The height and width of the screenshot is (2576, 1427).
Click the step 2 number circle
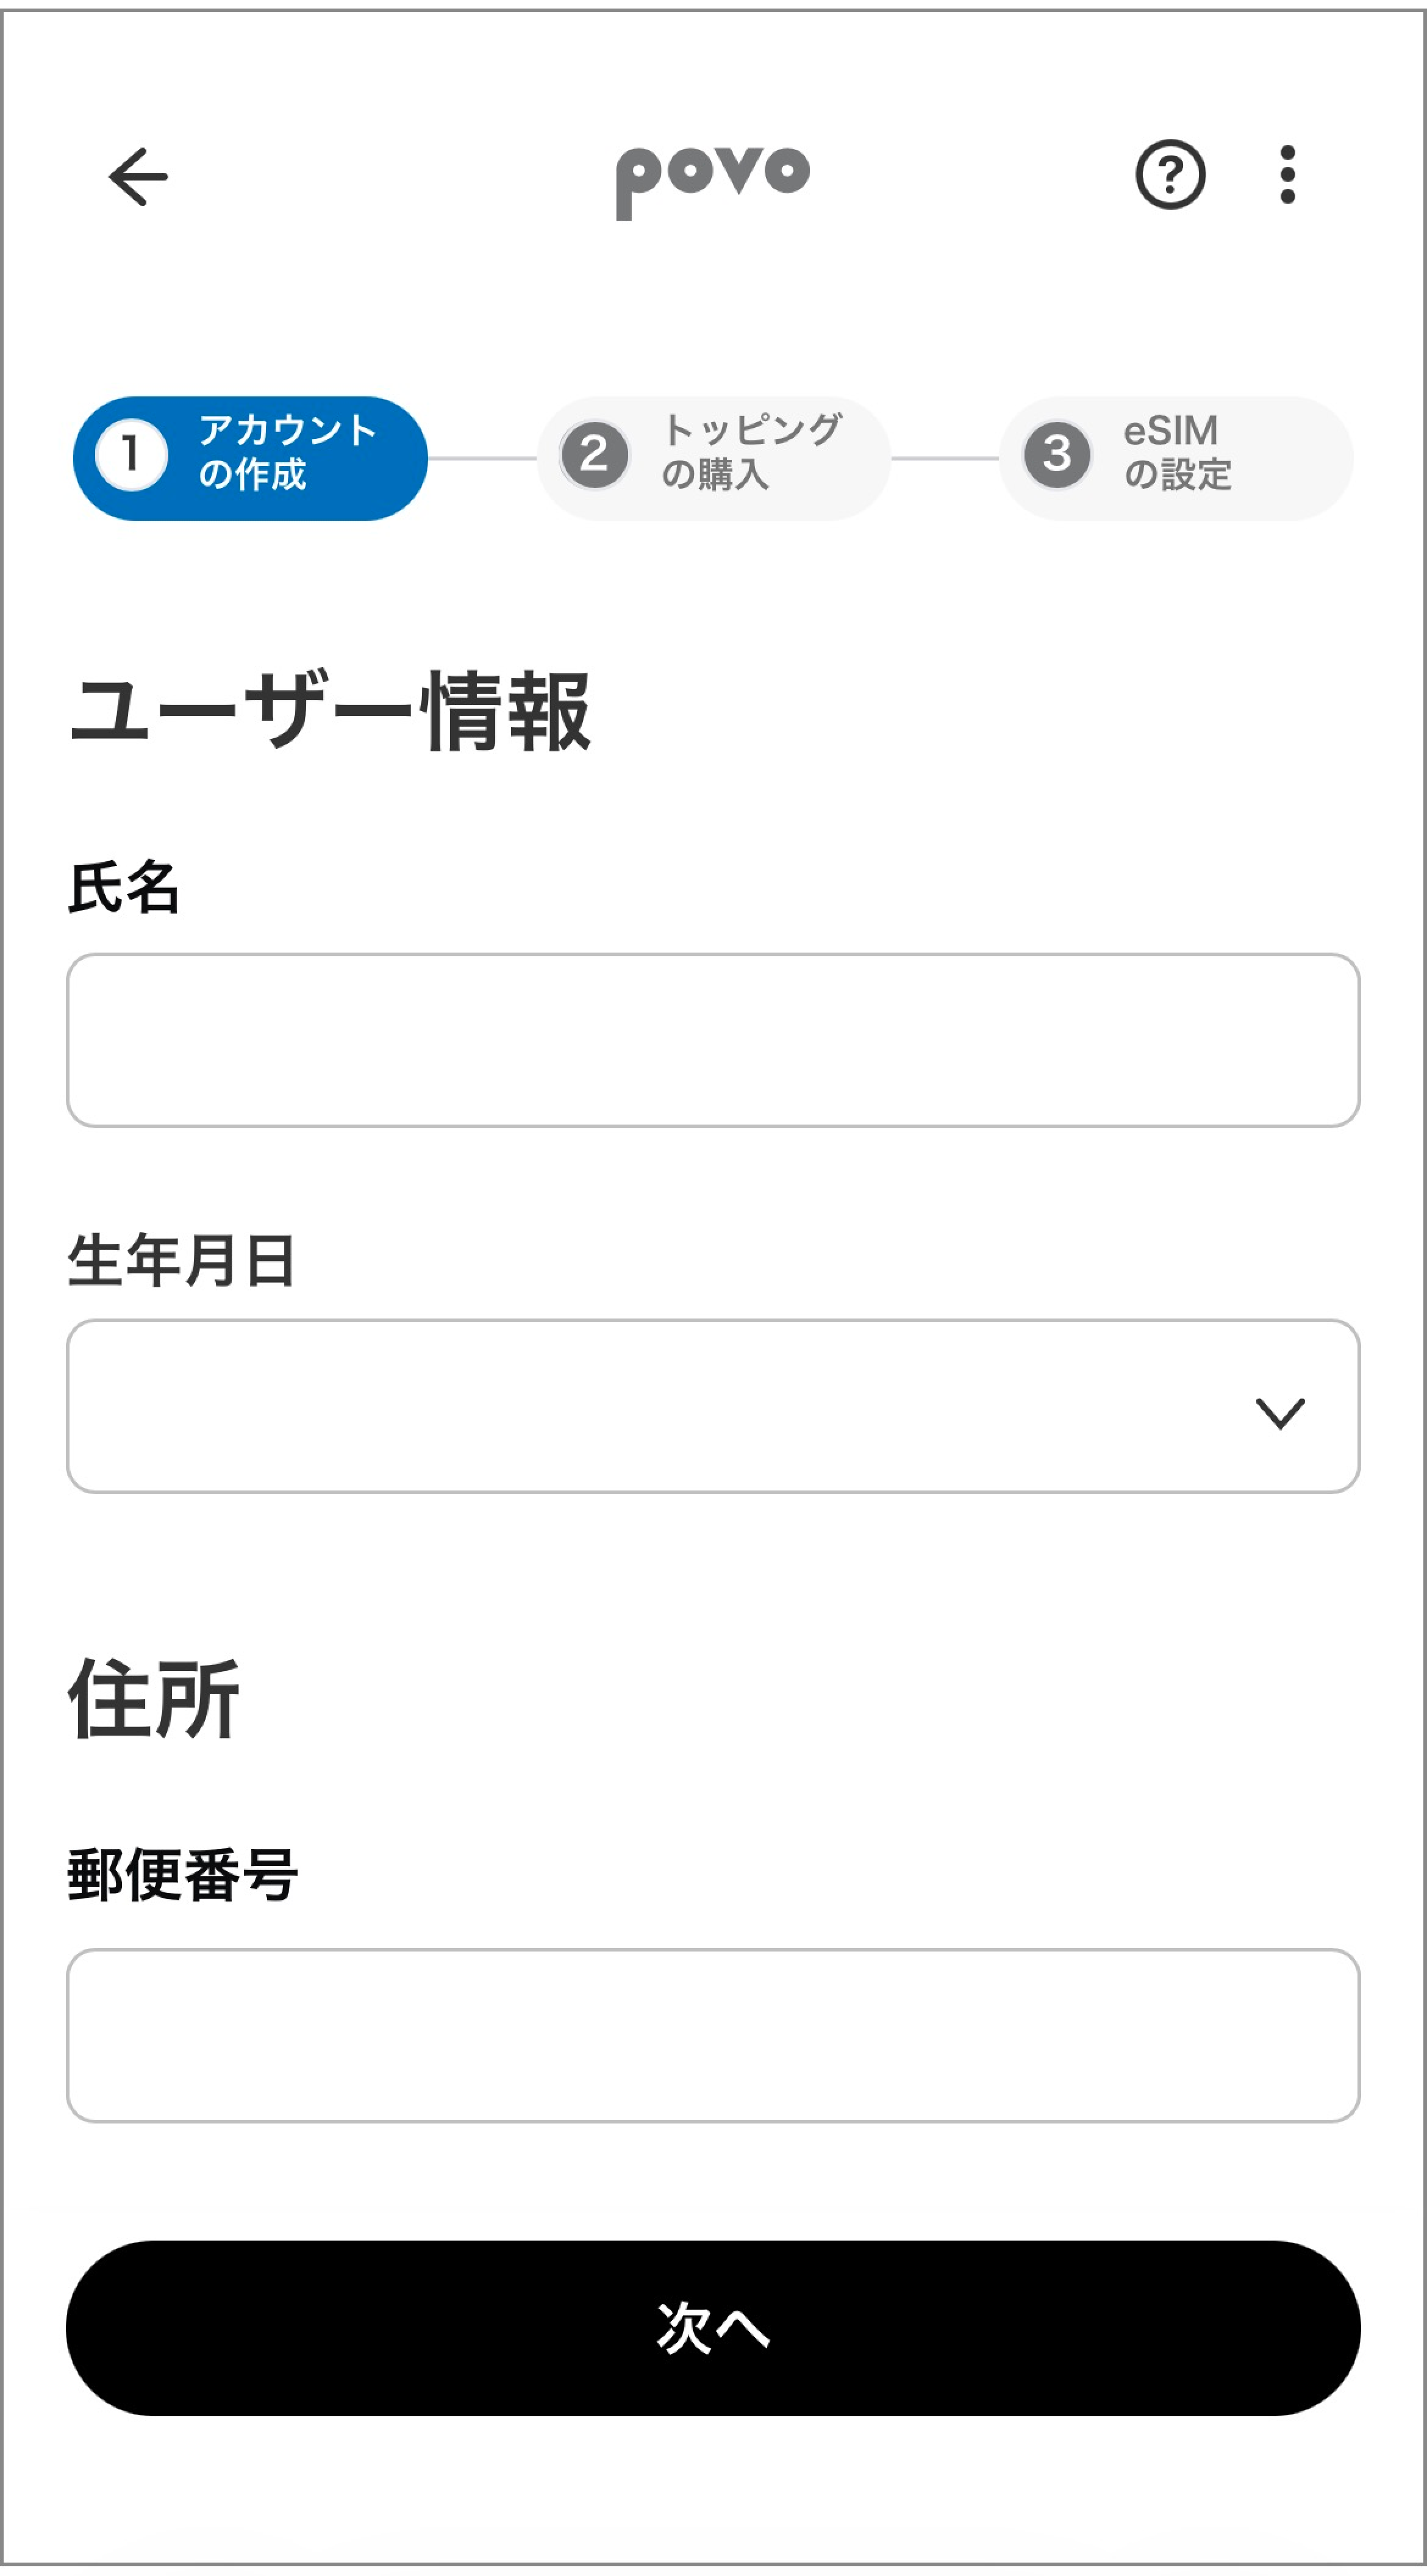coord(594,456)
